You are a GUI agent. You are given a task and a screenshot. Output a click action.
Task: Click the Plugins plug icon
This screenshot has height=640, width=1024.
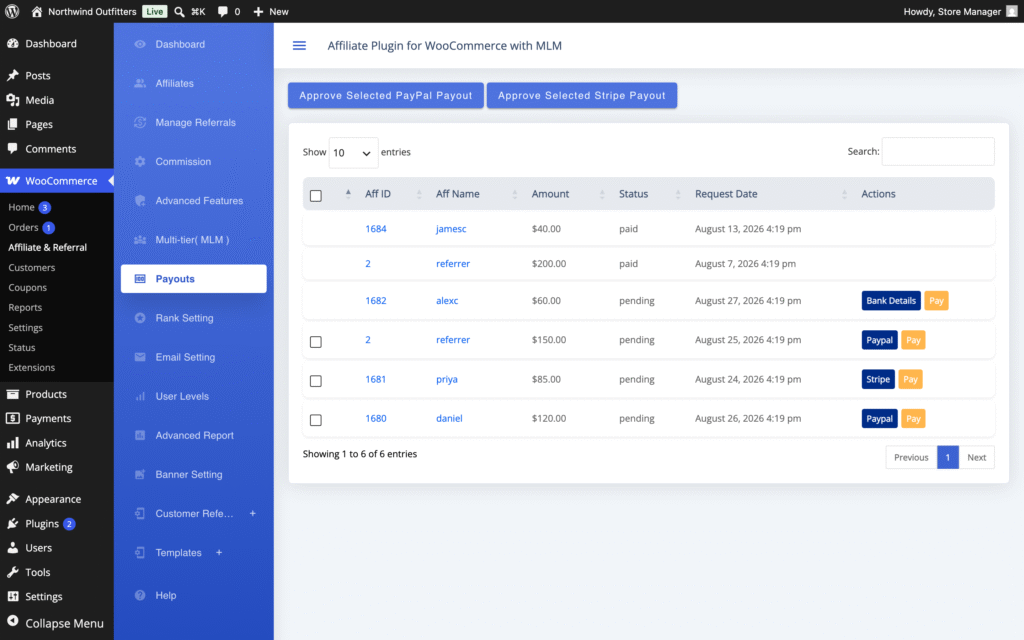12,523
